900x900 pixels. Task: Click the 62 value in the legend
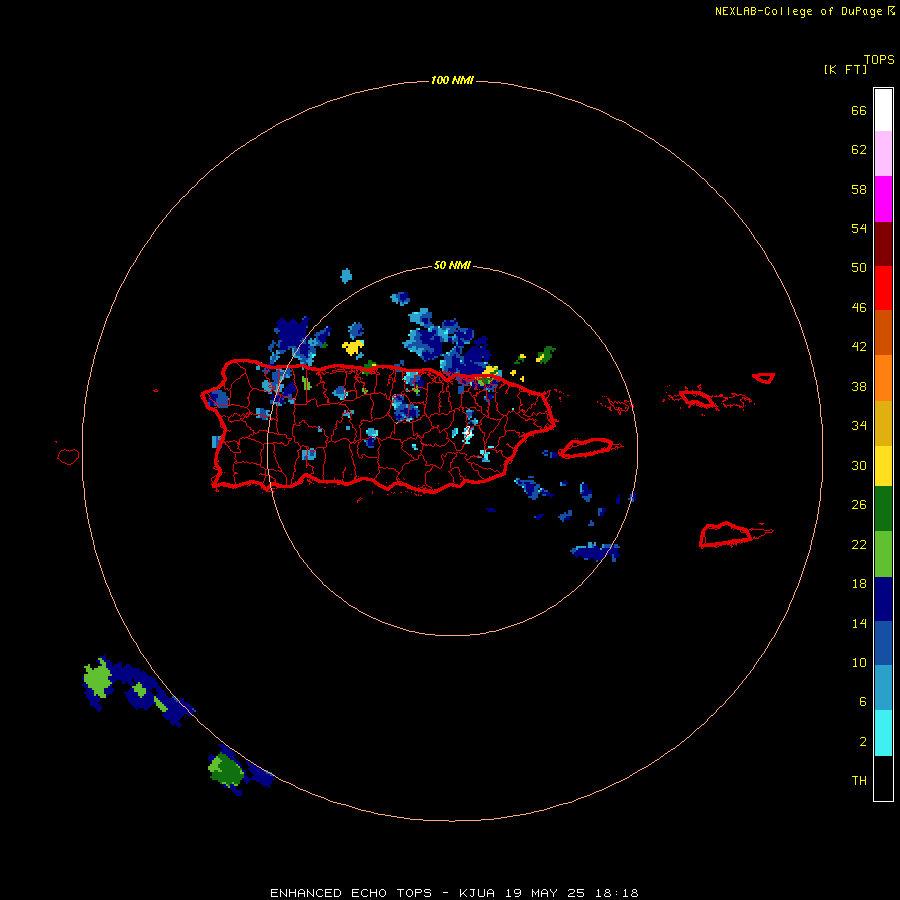pyautogui.click(x=859, y=150)
